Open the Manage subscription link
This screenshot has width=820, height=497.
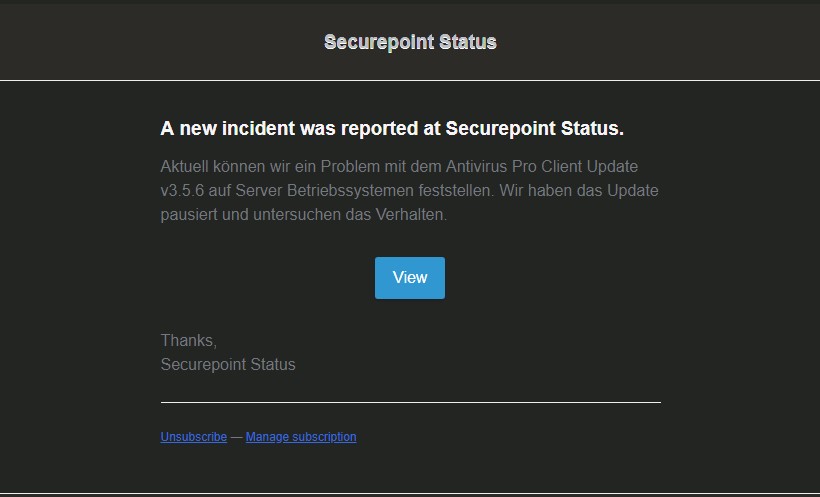(x=301, y=437)
